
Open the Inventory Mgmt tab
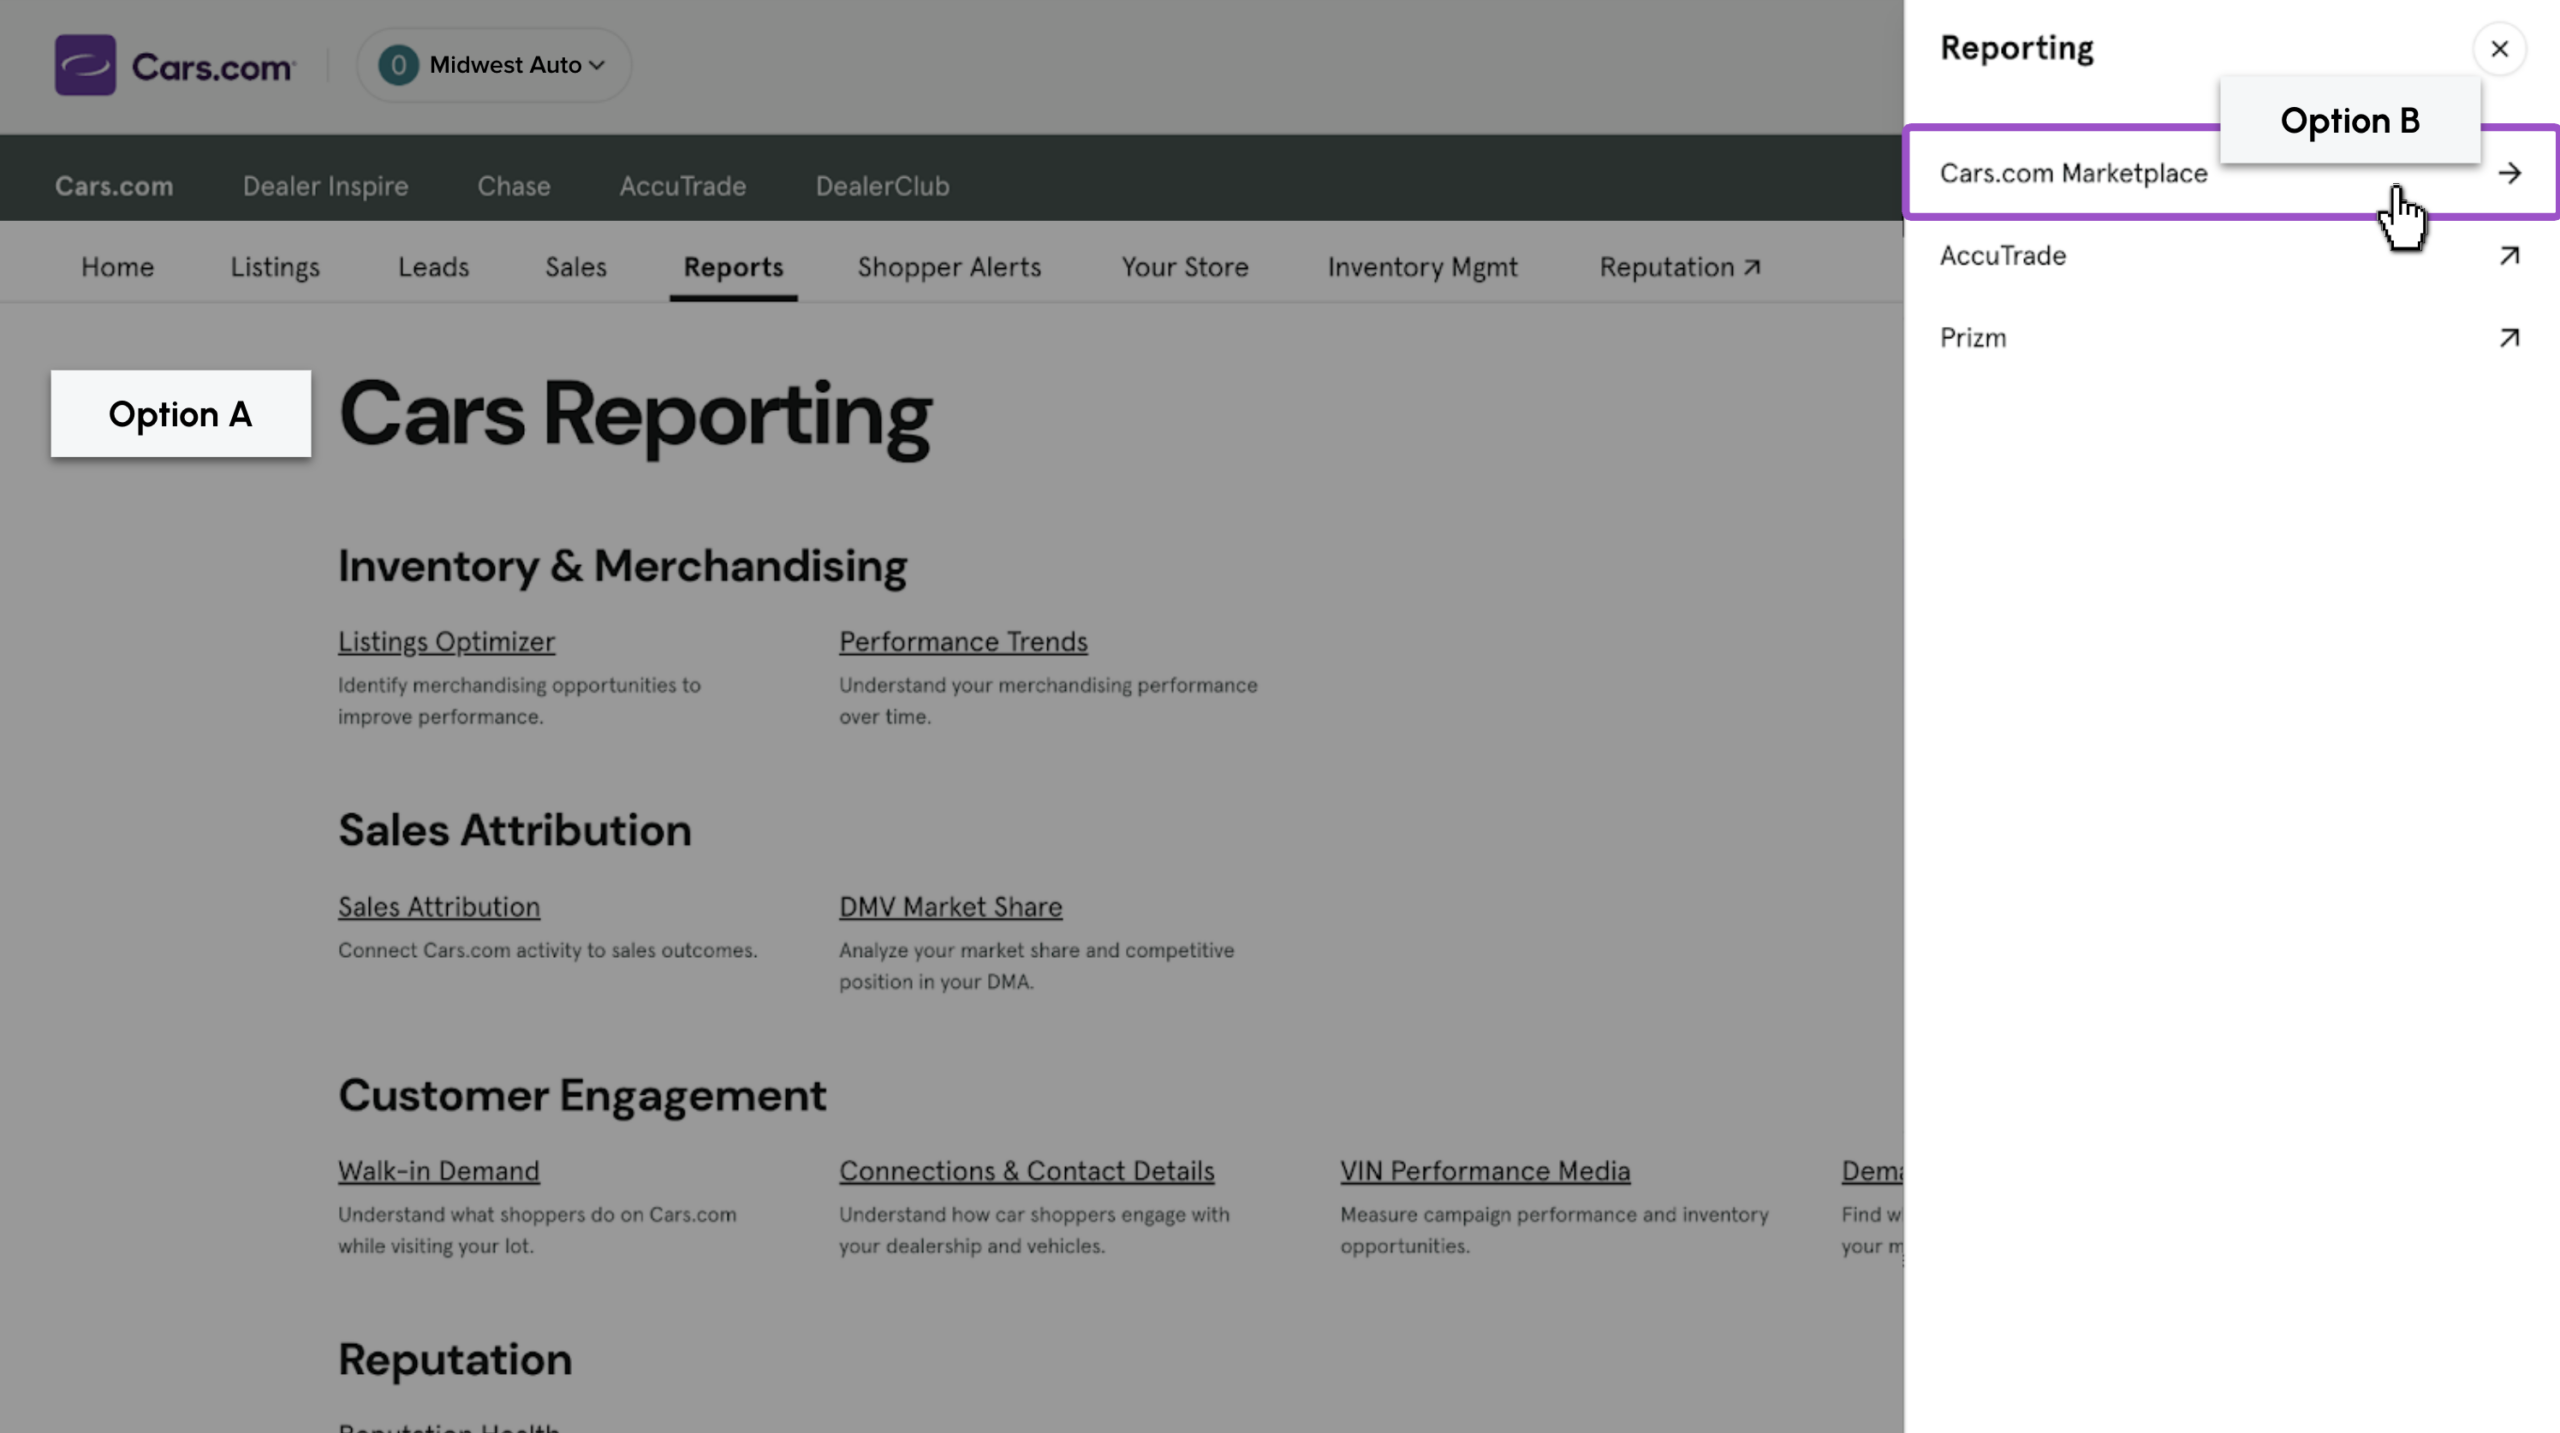click(x=1422, y=267)
